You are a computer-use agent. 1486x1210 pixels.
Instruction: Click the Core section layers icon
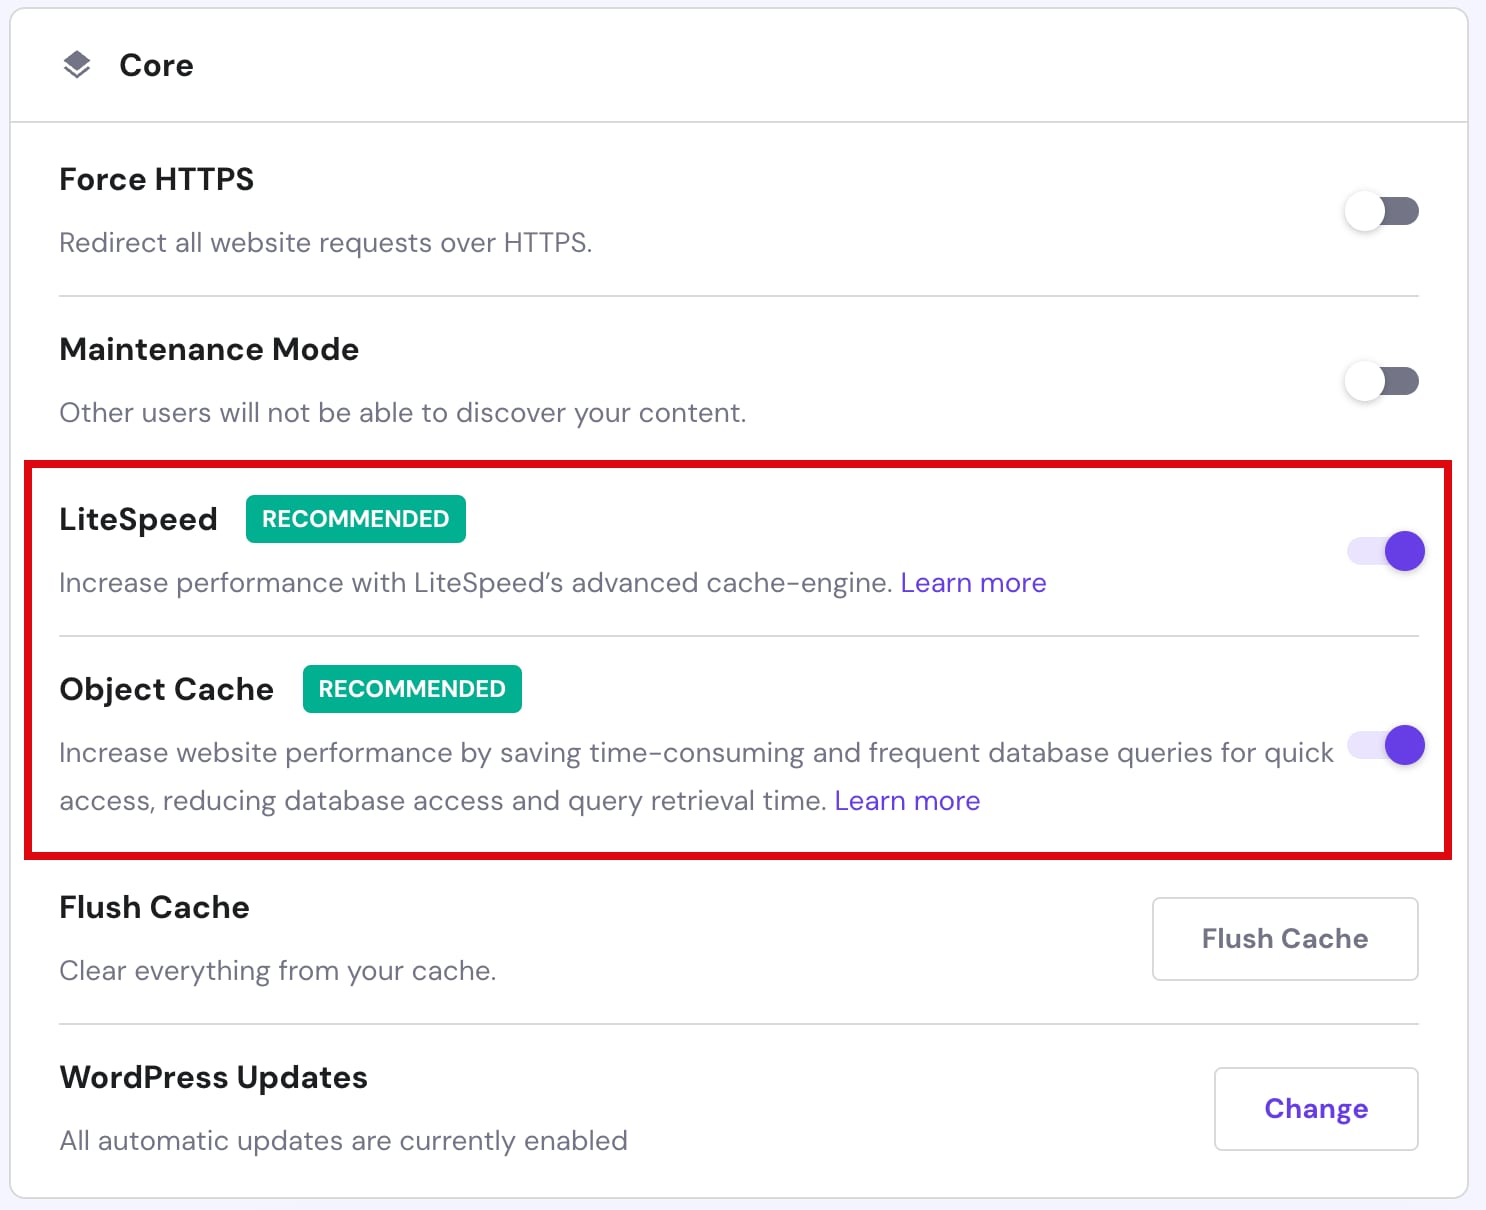click(x=77, y=64)
